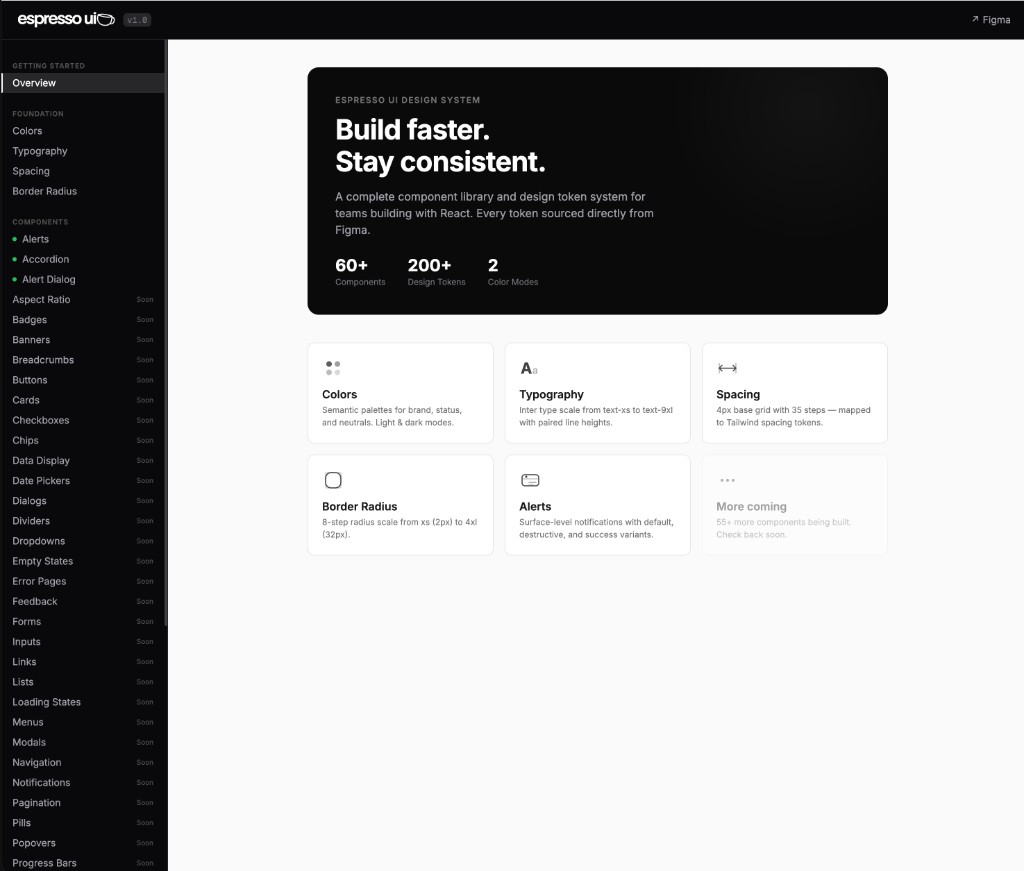1024x871 pixels.
Task: Open Typography in the sidebar
Action: coord(83,151)
